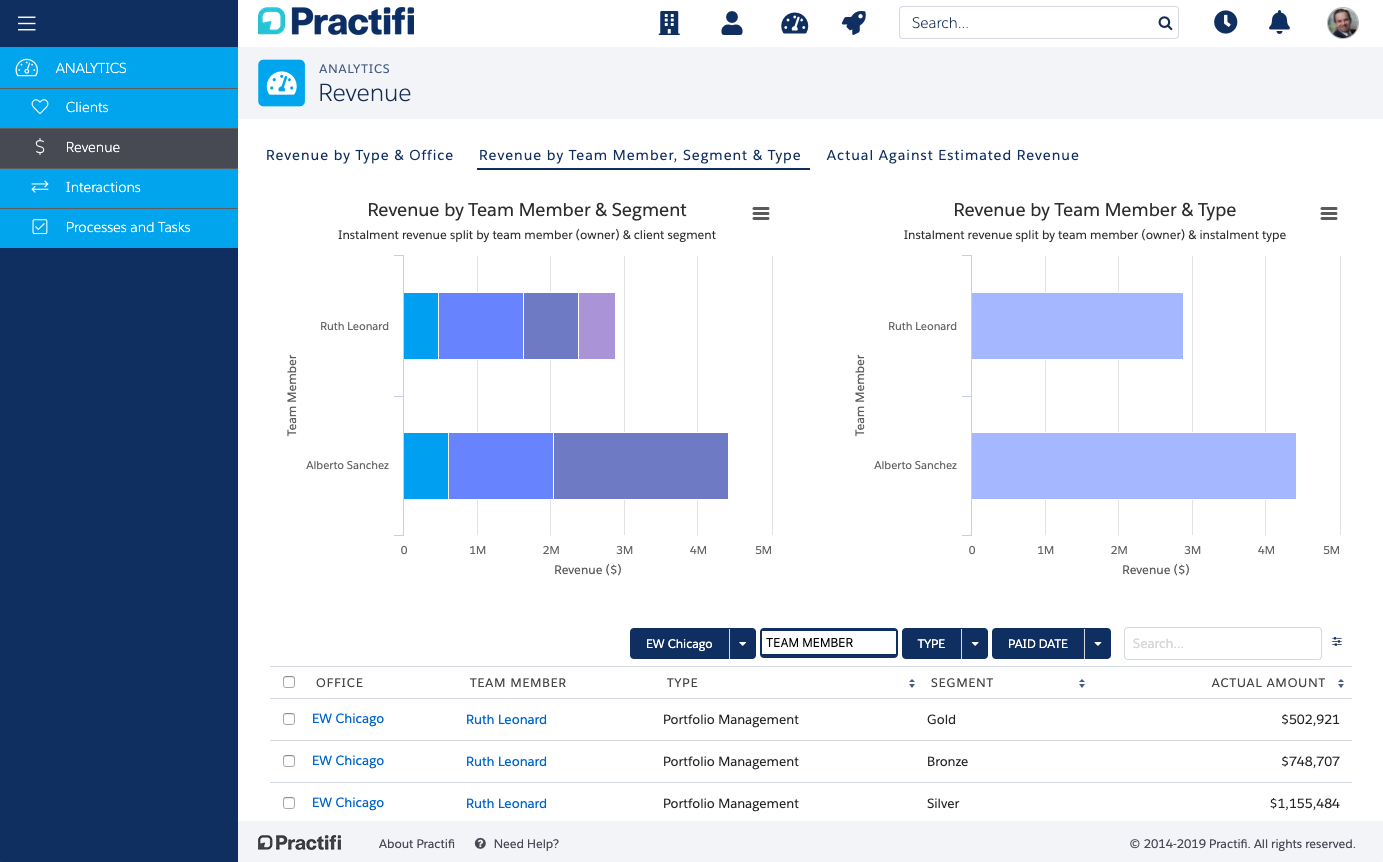1383x862 pixels.
Task: Click inside the table search field
Action: (x=1222, y=643)
